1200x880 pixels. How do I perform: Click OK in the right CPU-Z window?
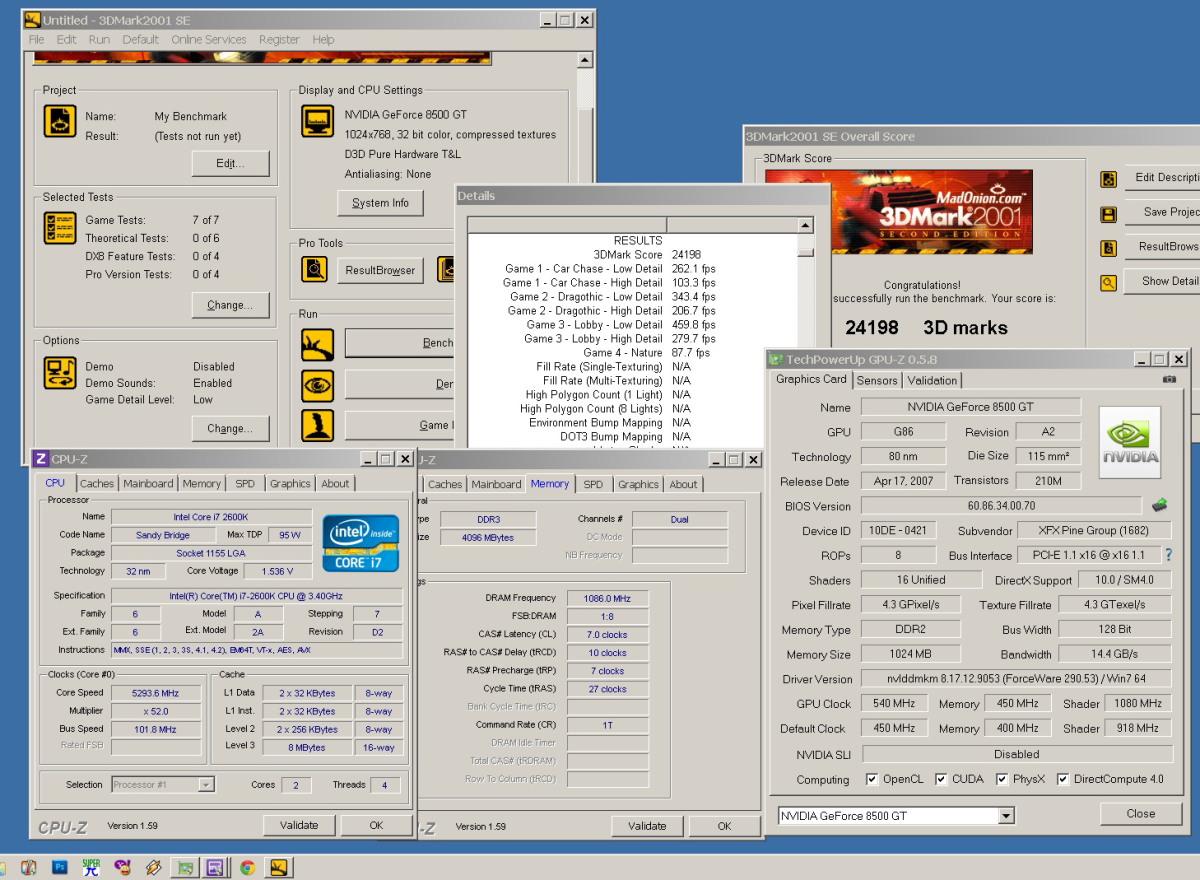click(x=724, y=826)
